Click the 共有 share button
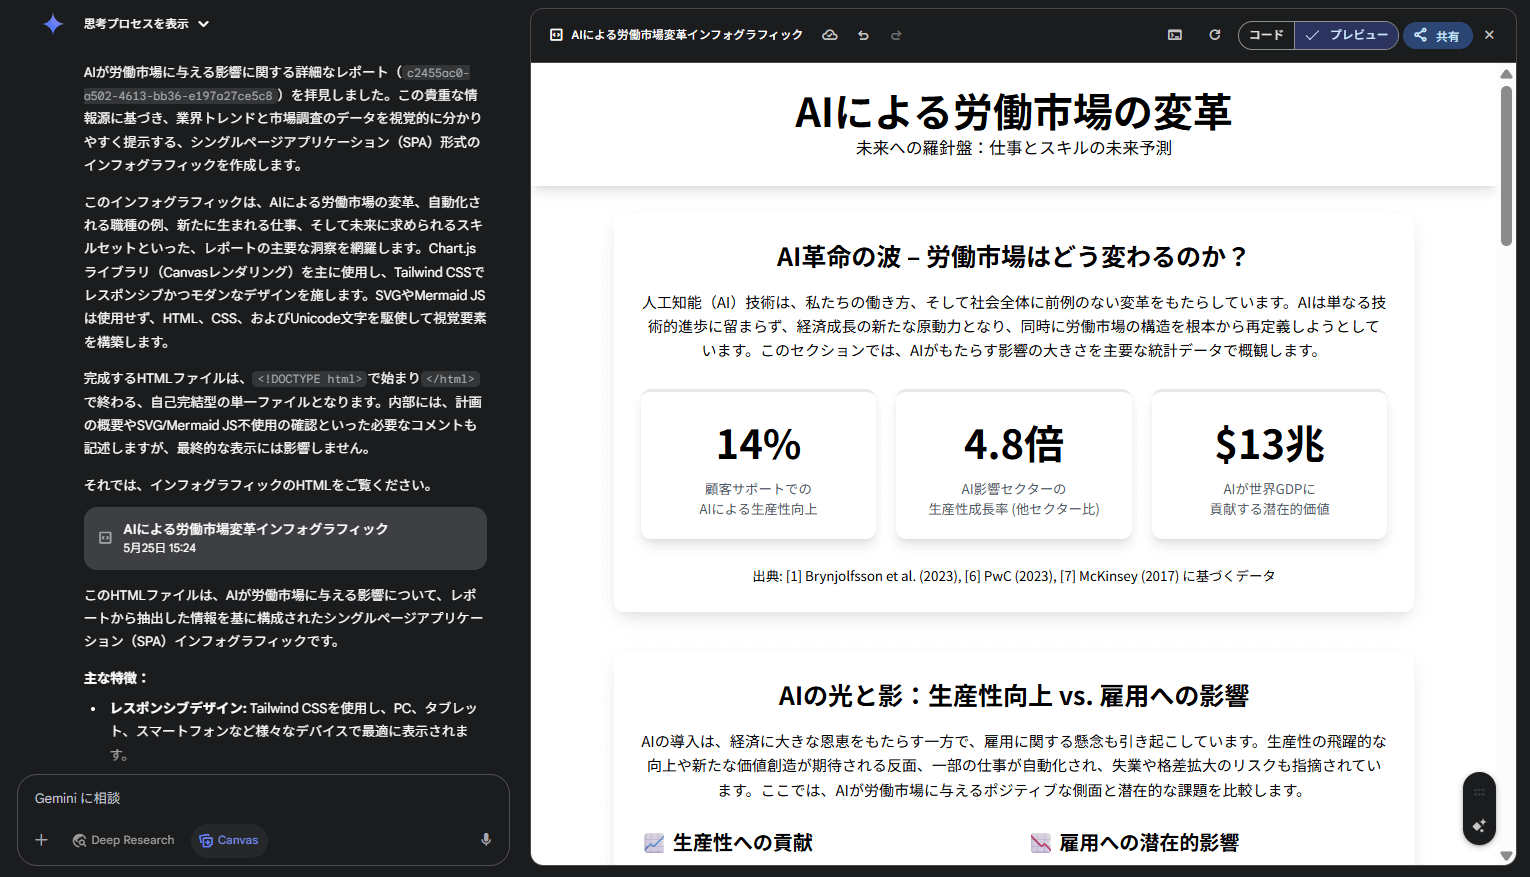Image resolution: width=1530 pixels, height=877 pixels. 1437,35
